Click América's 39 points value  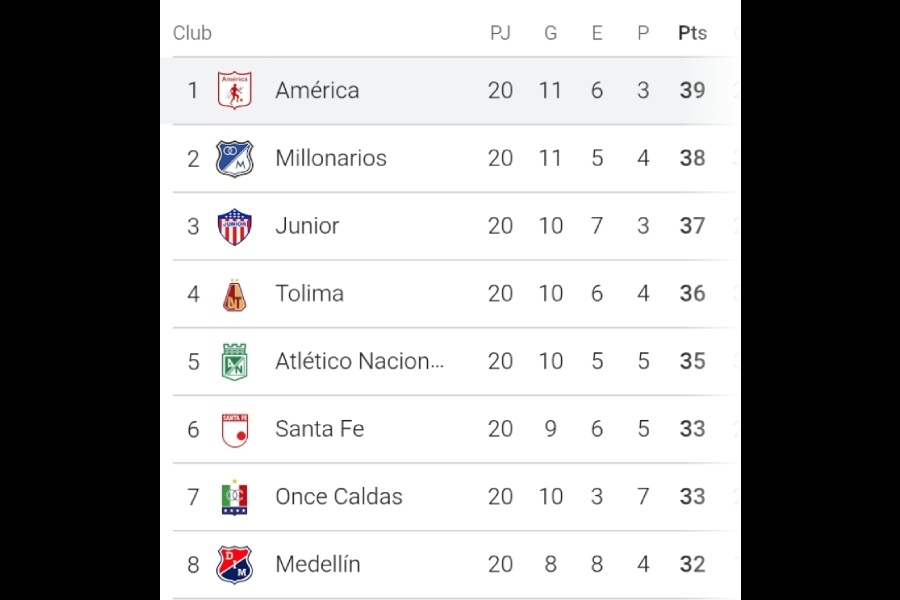[692, 90]
